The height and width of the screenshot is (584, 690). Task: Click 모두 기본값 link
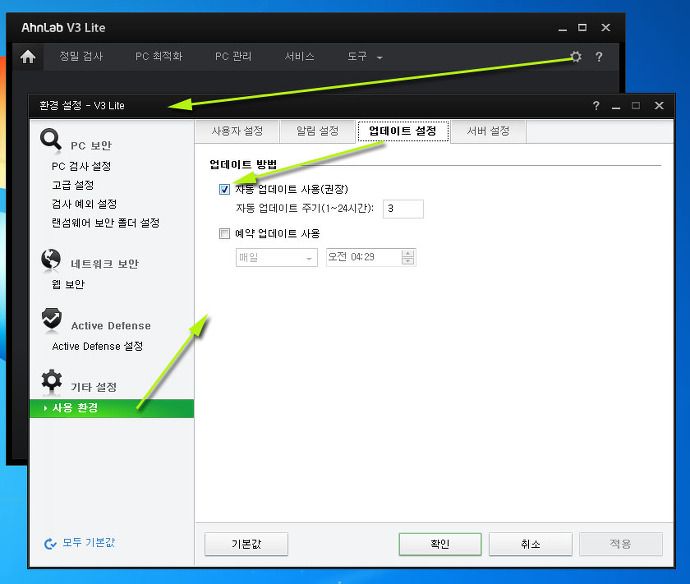point(88,543)
